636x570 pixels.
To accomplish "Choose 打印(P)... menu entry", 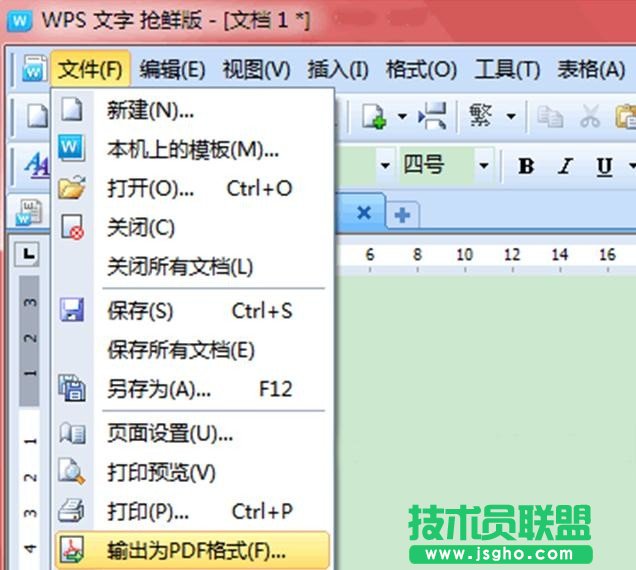I will tap(191, 511).
